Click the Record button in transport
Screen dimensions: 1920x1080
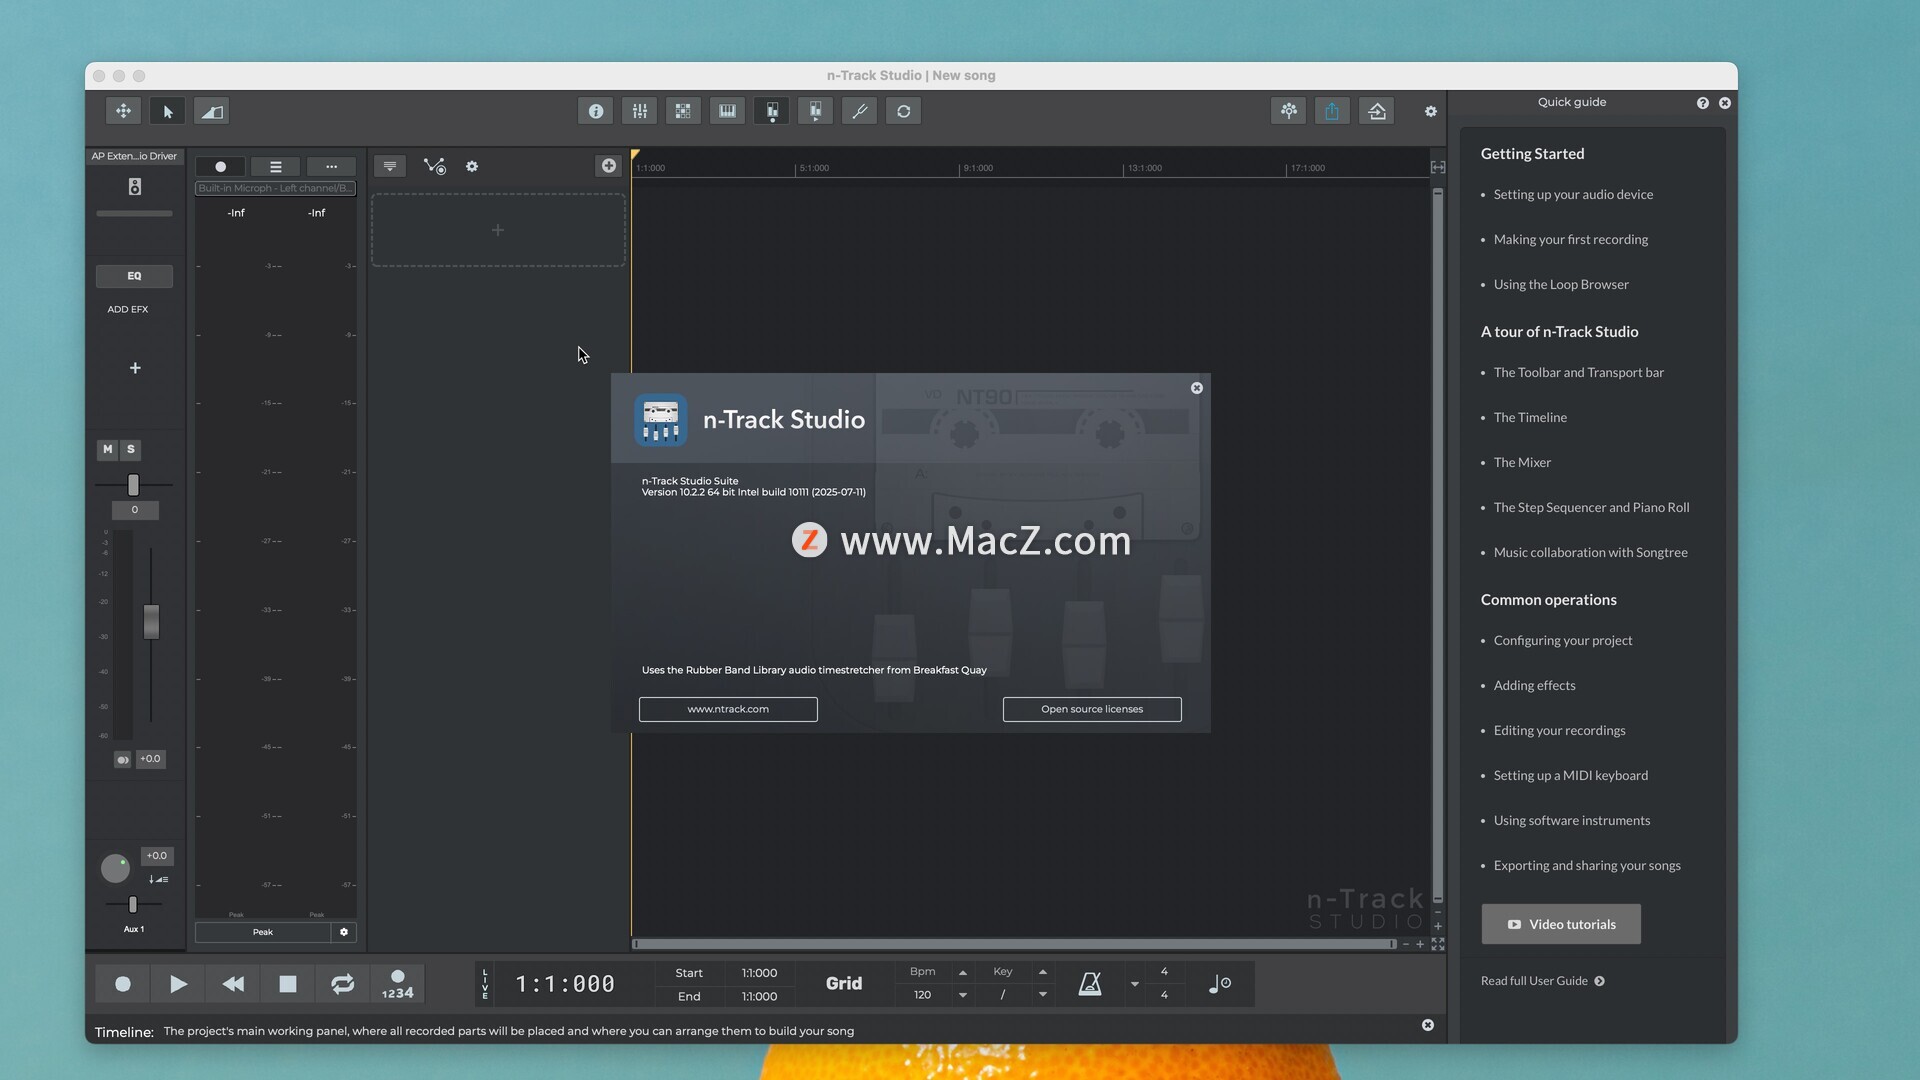pos(123,984)
